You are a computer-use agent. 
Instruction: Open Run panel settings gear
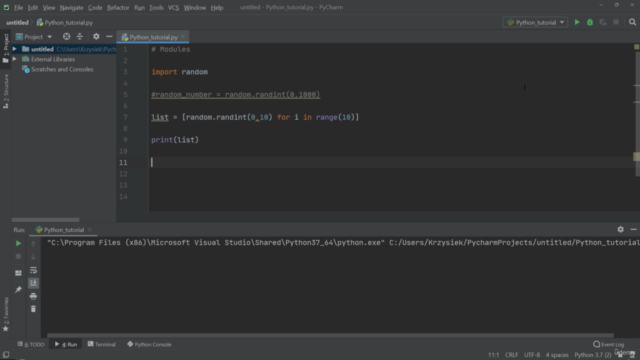620,229
